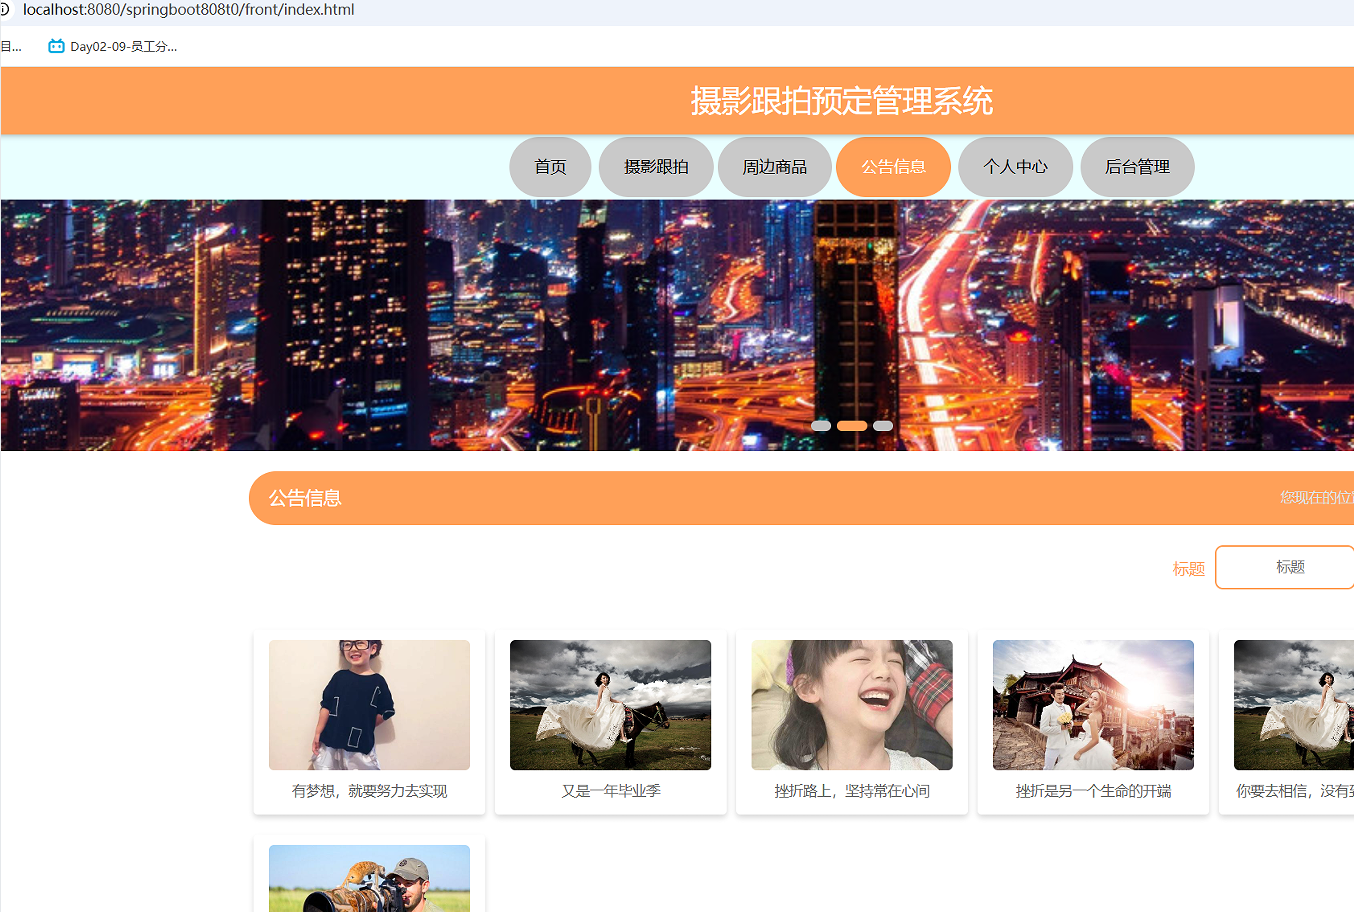Open the 首页 navigation tab
Screen dimensions: 1354x912
coord(550,167)
